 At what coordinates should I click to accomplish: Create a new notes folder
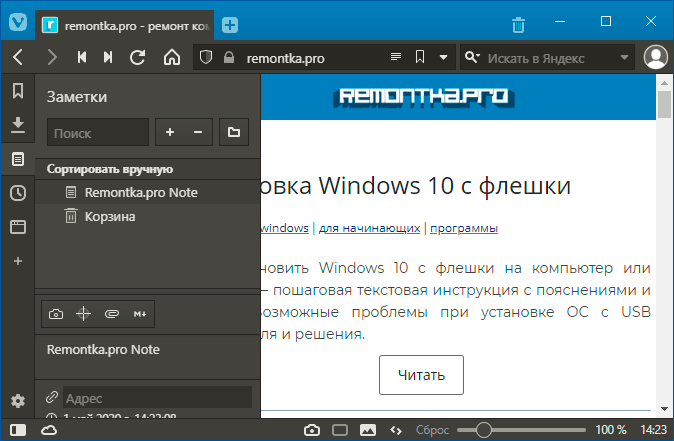point(234,132)
